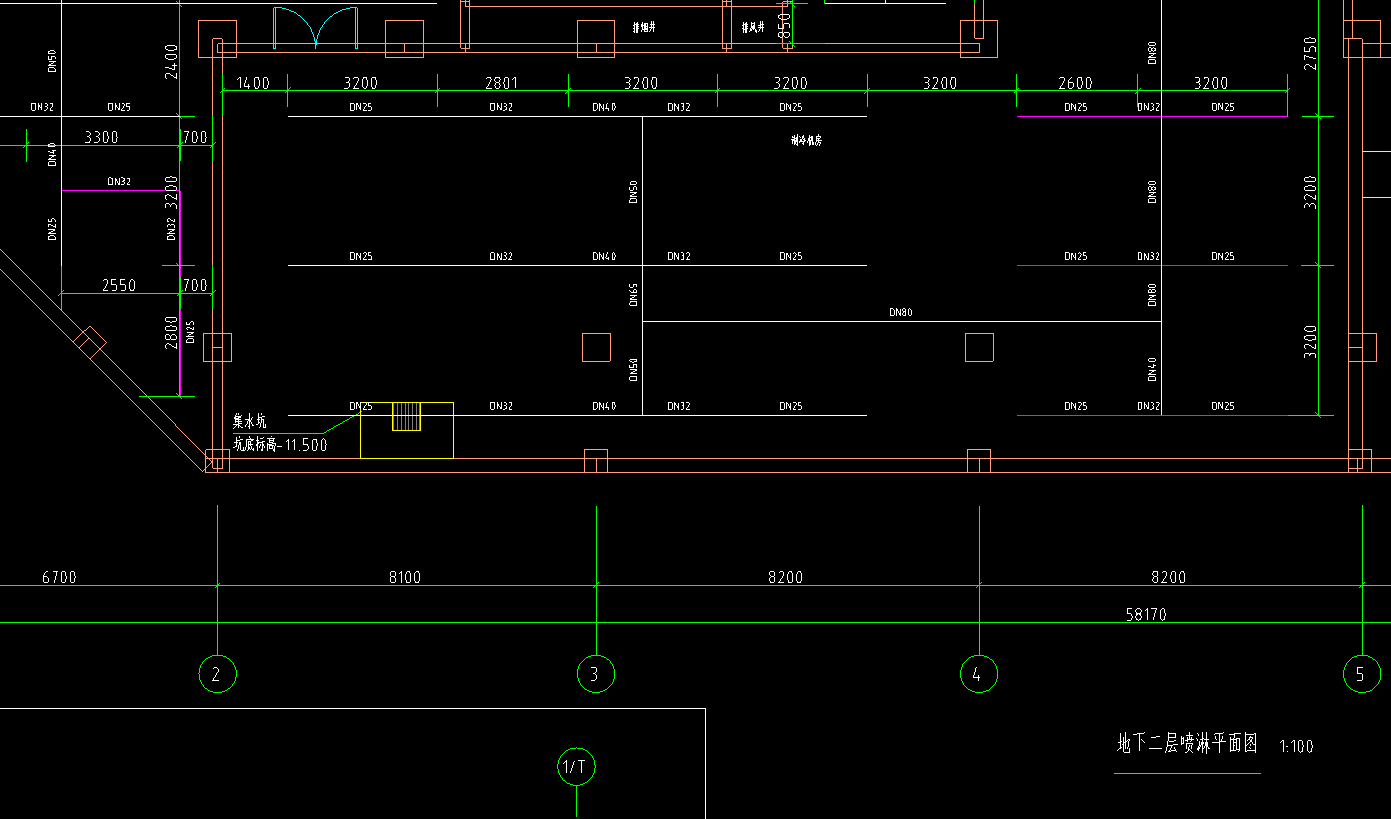This screenshot has height=819, width=1391.
Task: Select dimension text 2550
Action: point(119,285)
